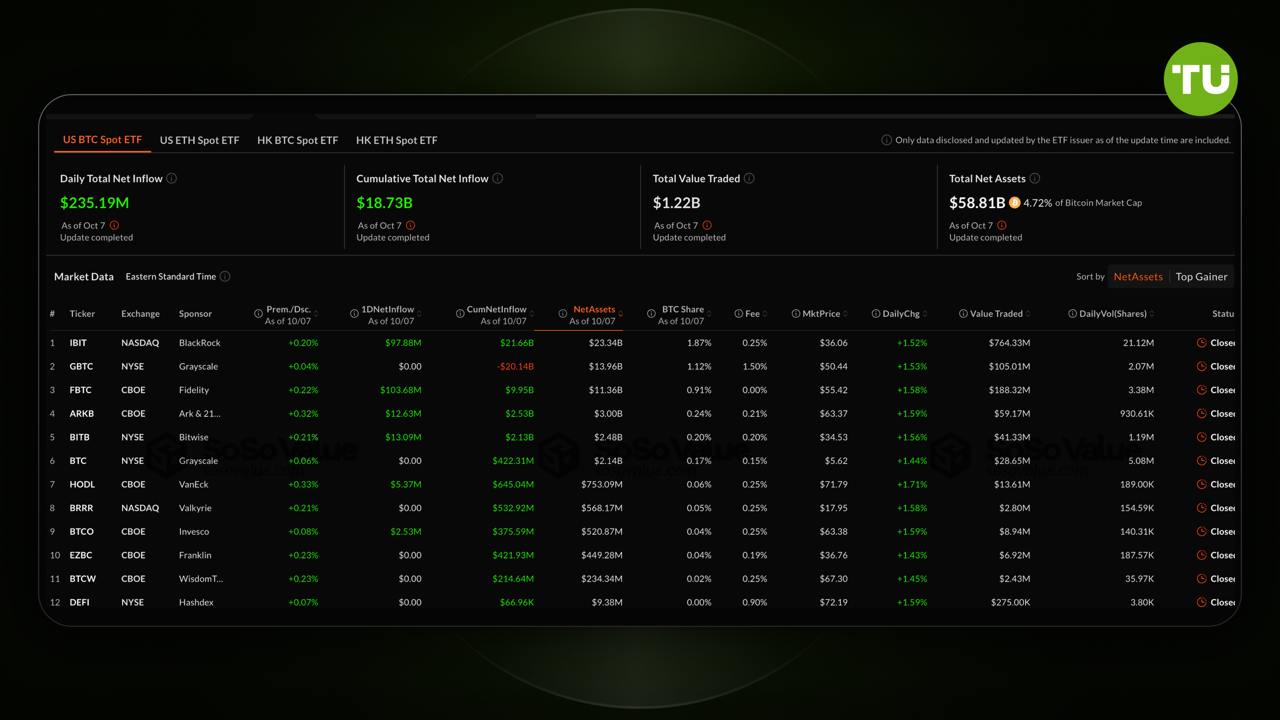Image resolution: width=1280 pixels, height=720 pixels.
Task: Click Hashdex sponsor cell
Action: click(x=196, y=602)
